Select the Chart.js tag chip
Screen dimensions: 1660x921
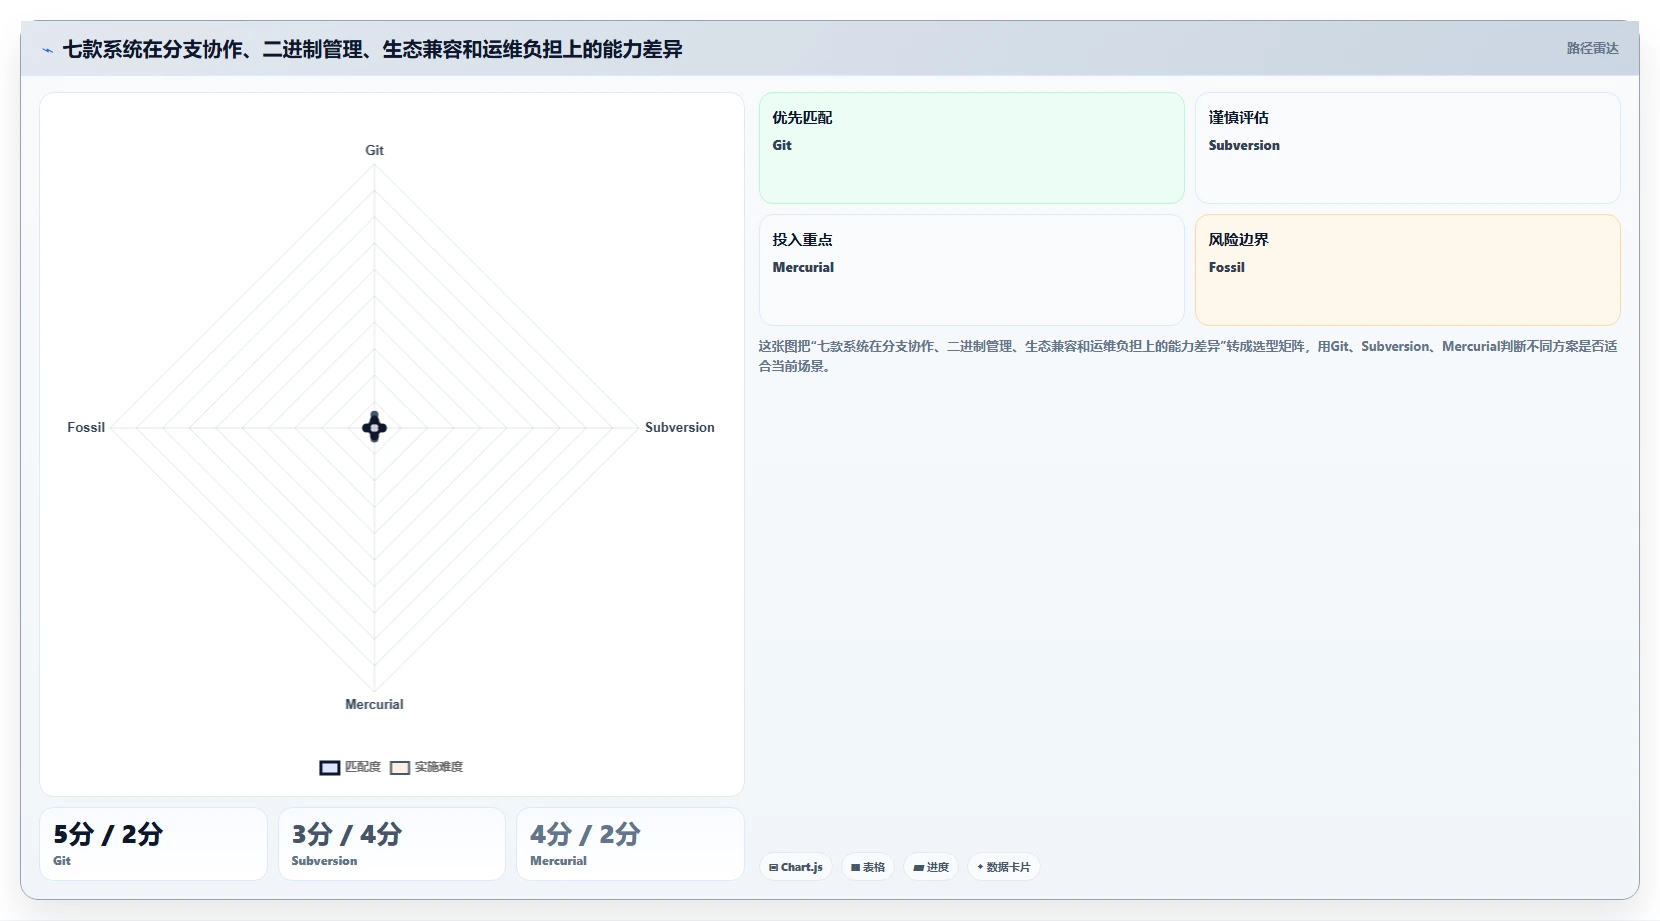pos(795,867)
